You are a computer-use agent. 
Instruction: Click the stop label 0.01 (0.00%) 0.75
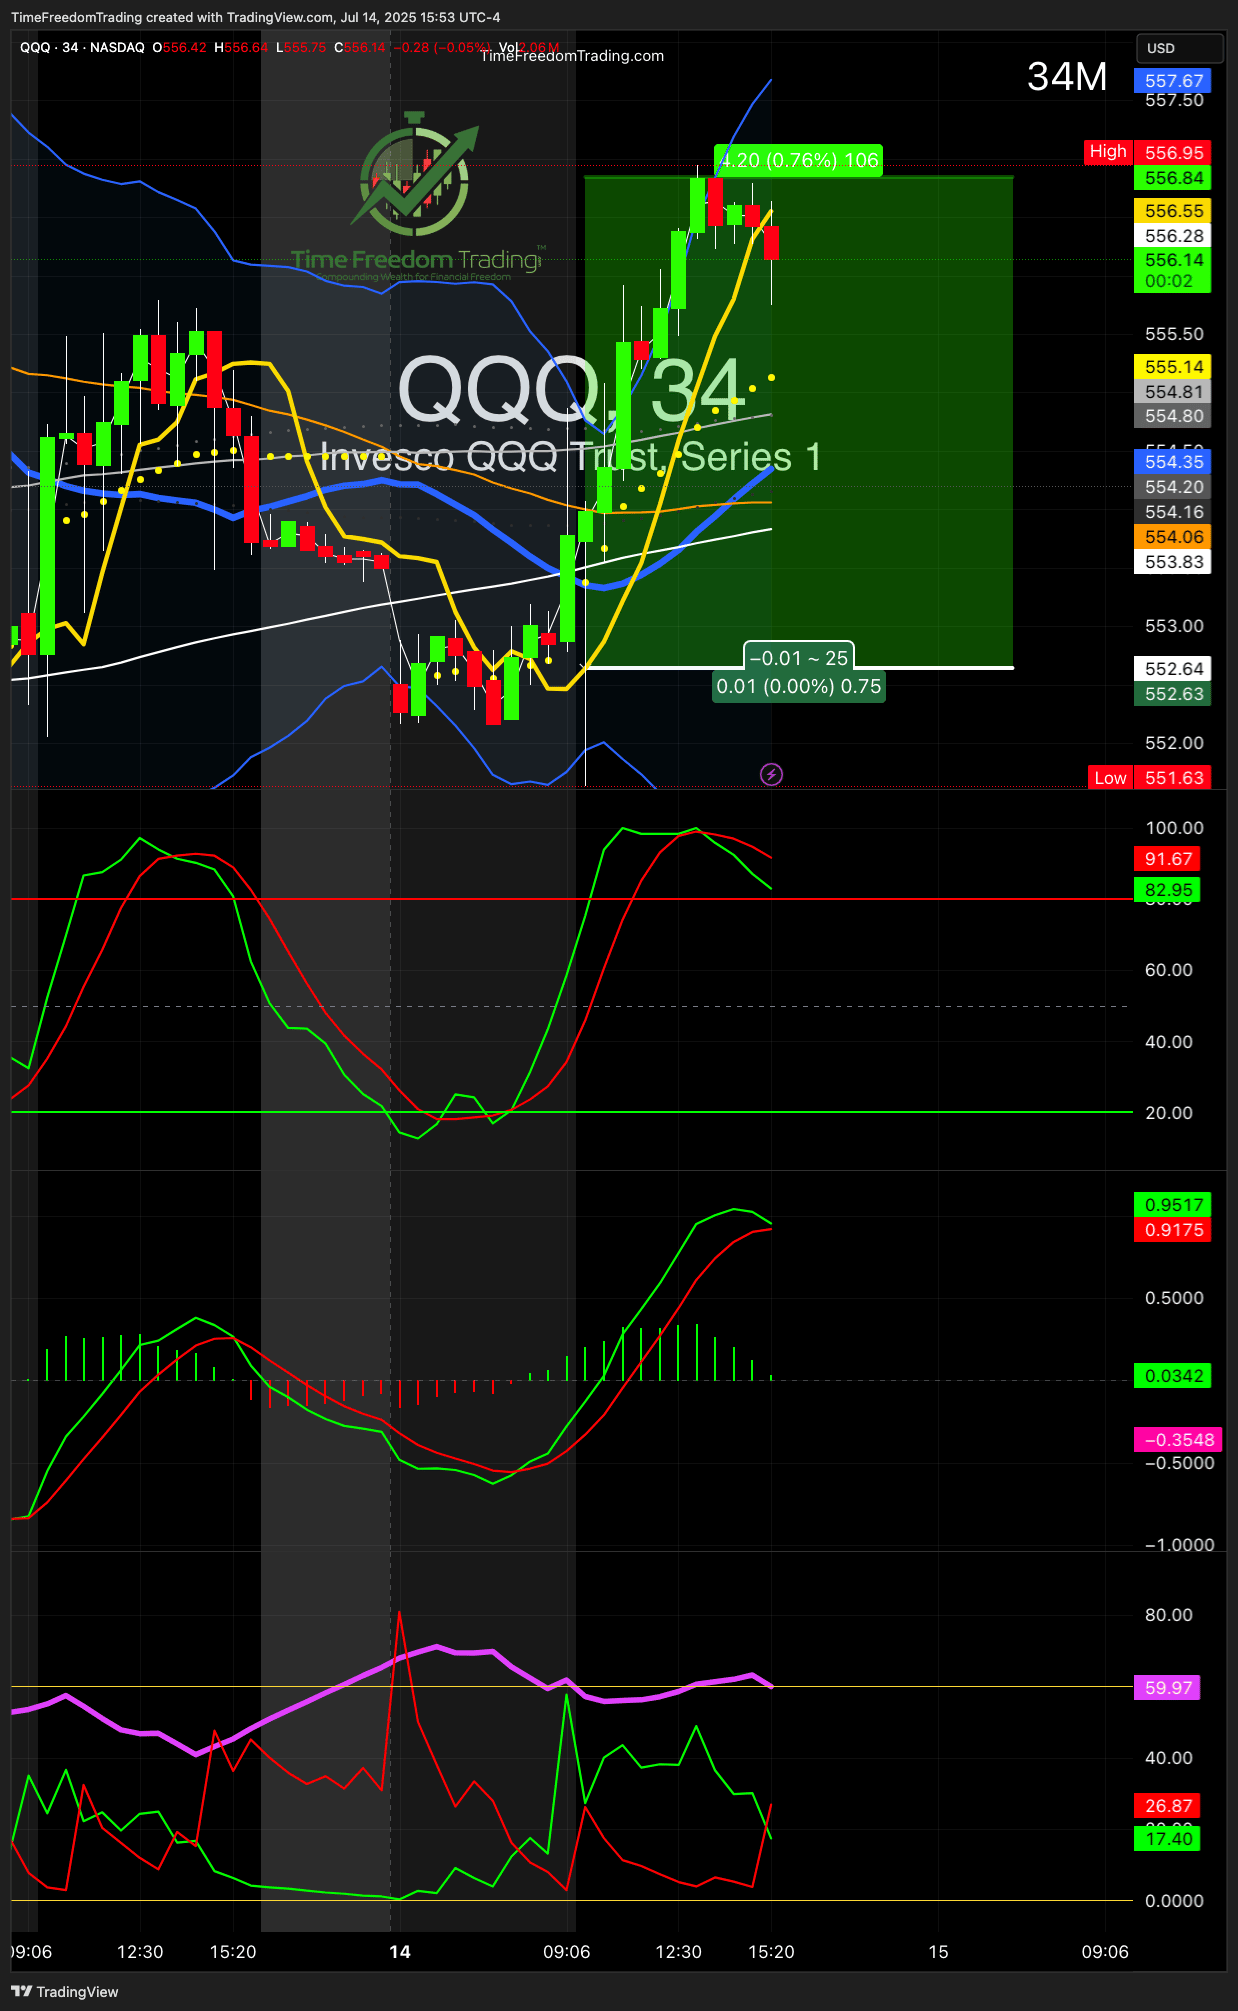[x=798, y=686]
